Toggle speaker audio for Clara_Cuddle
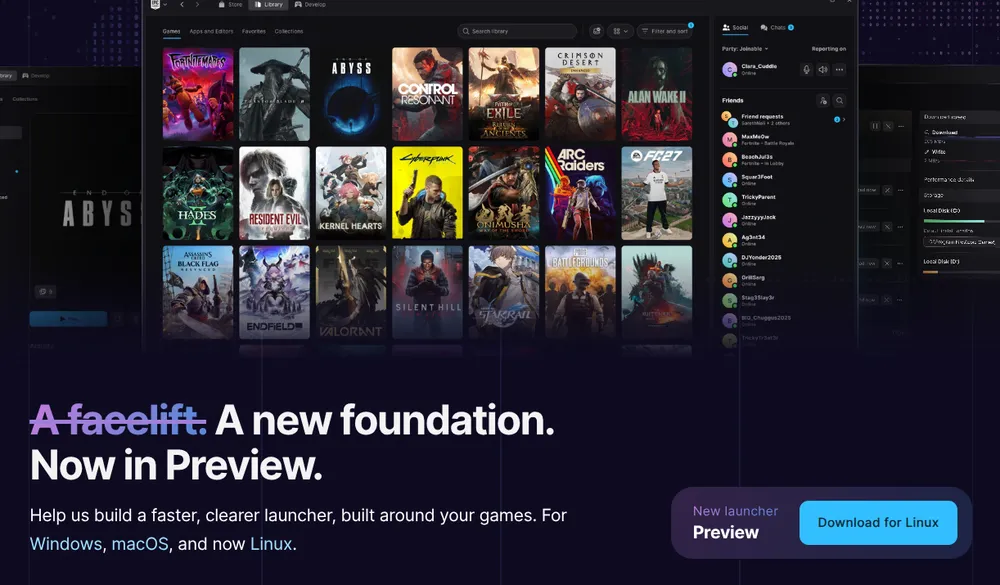The image size is (1000, 585). 823,70
